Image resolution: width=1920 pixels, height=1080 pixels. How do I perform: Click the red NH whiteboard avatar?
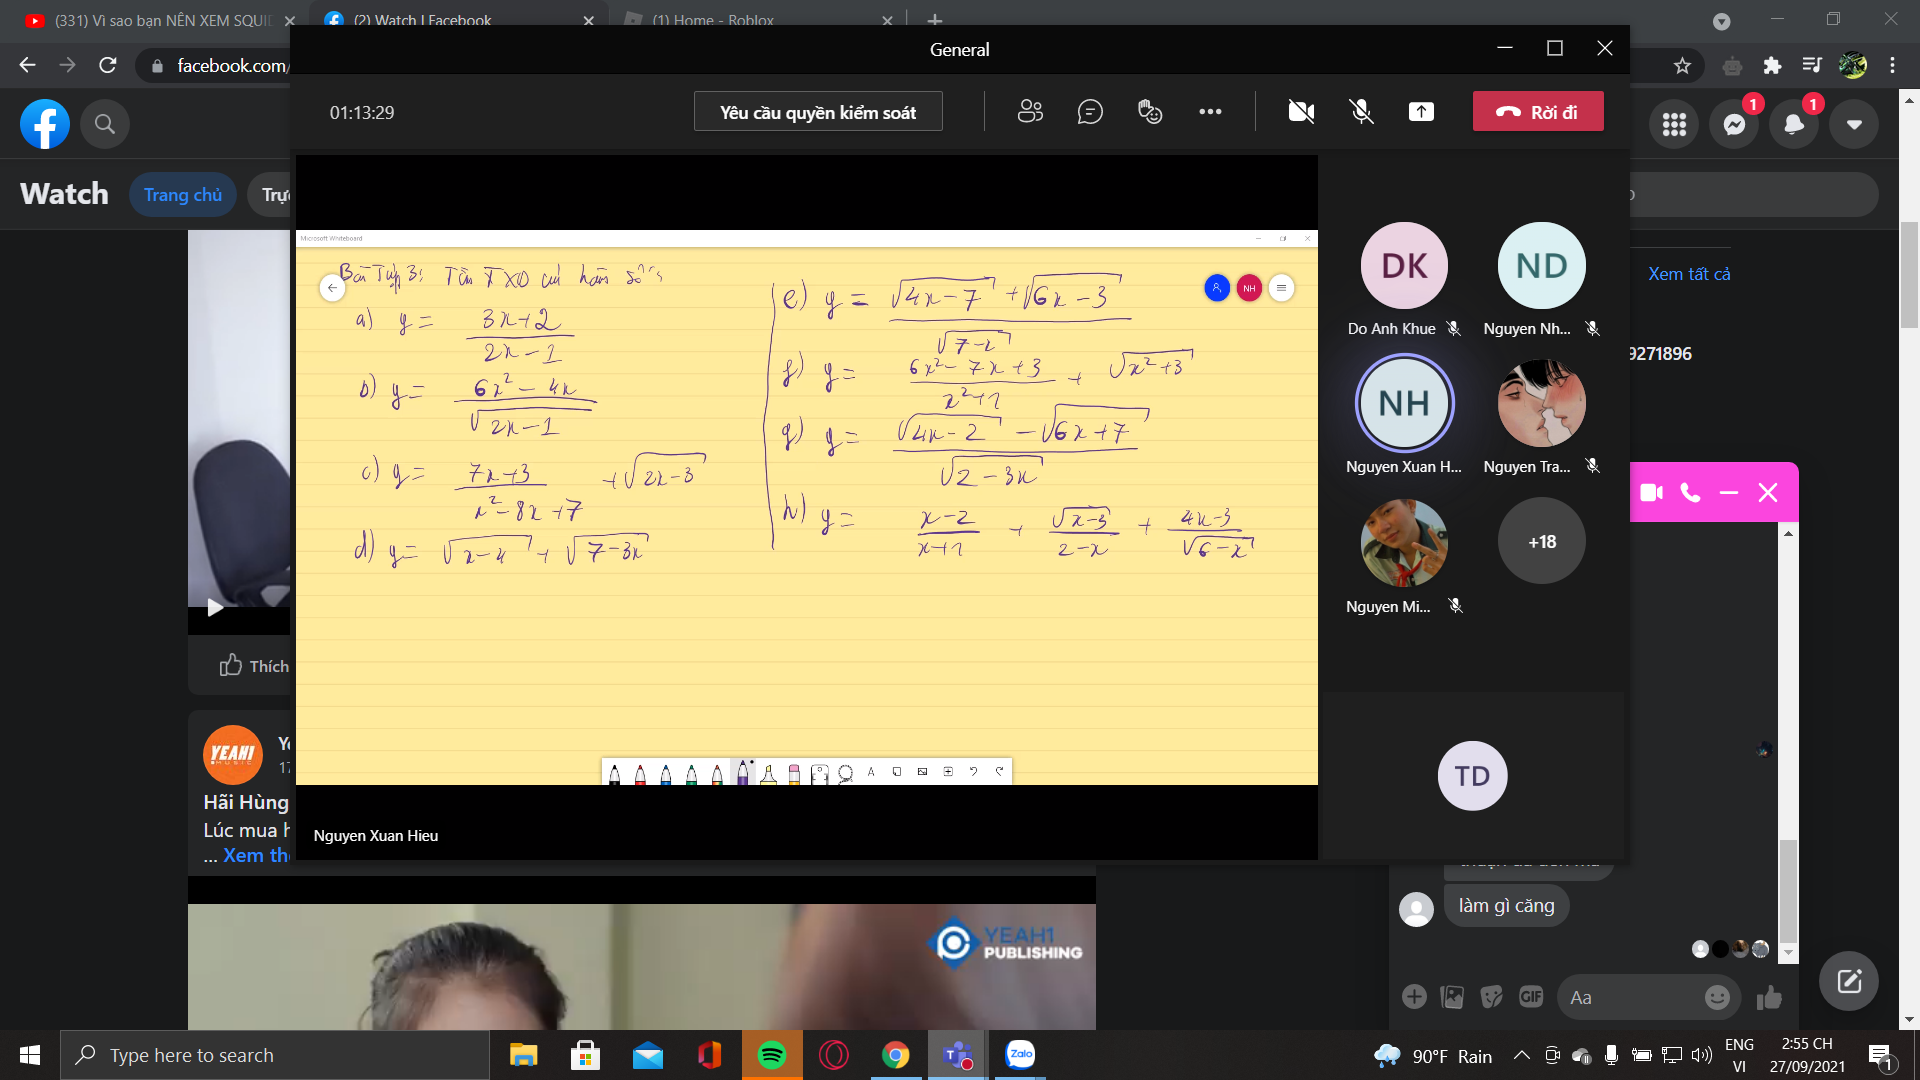click(1249, 288)
